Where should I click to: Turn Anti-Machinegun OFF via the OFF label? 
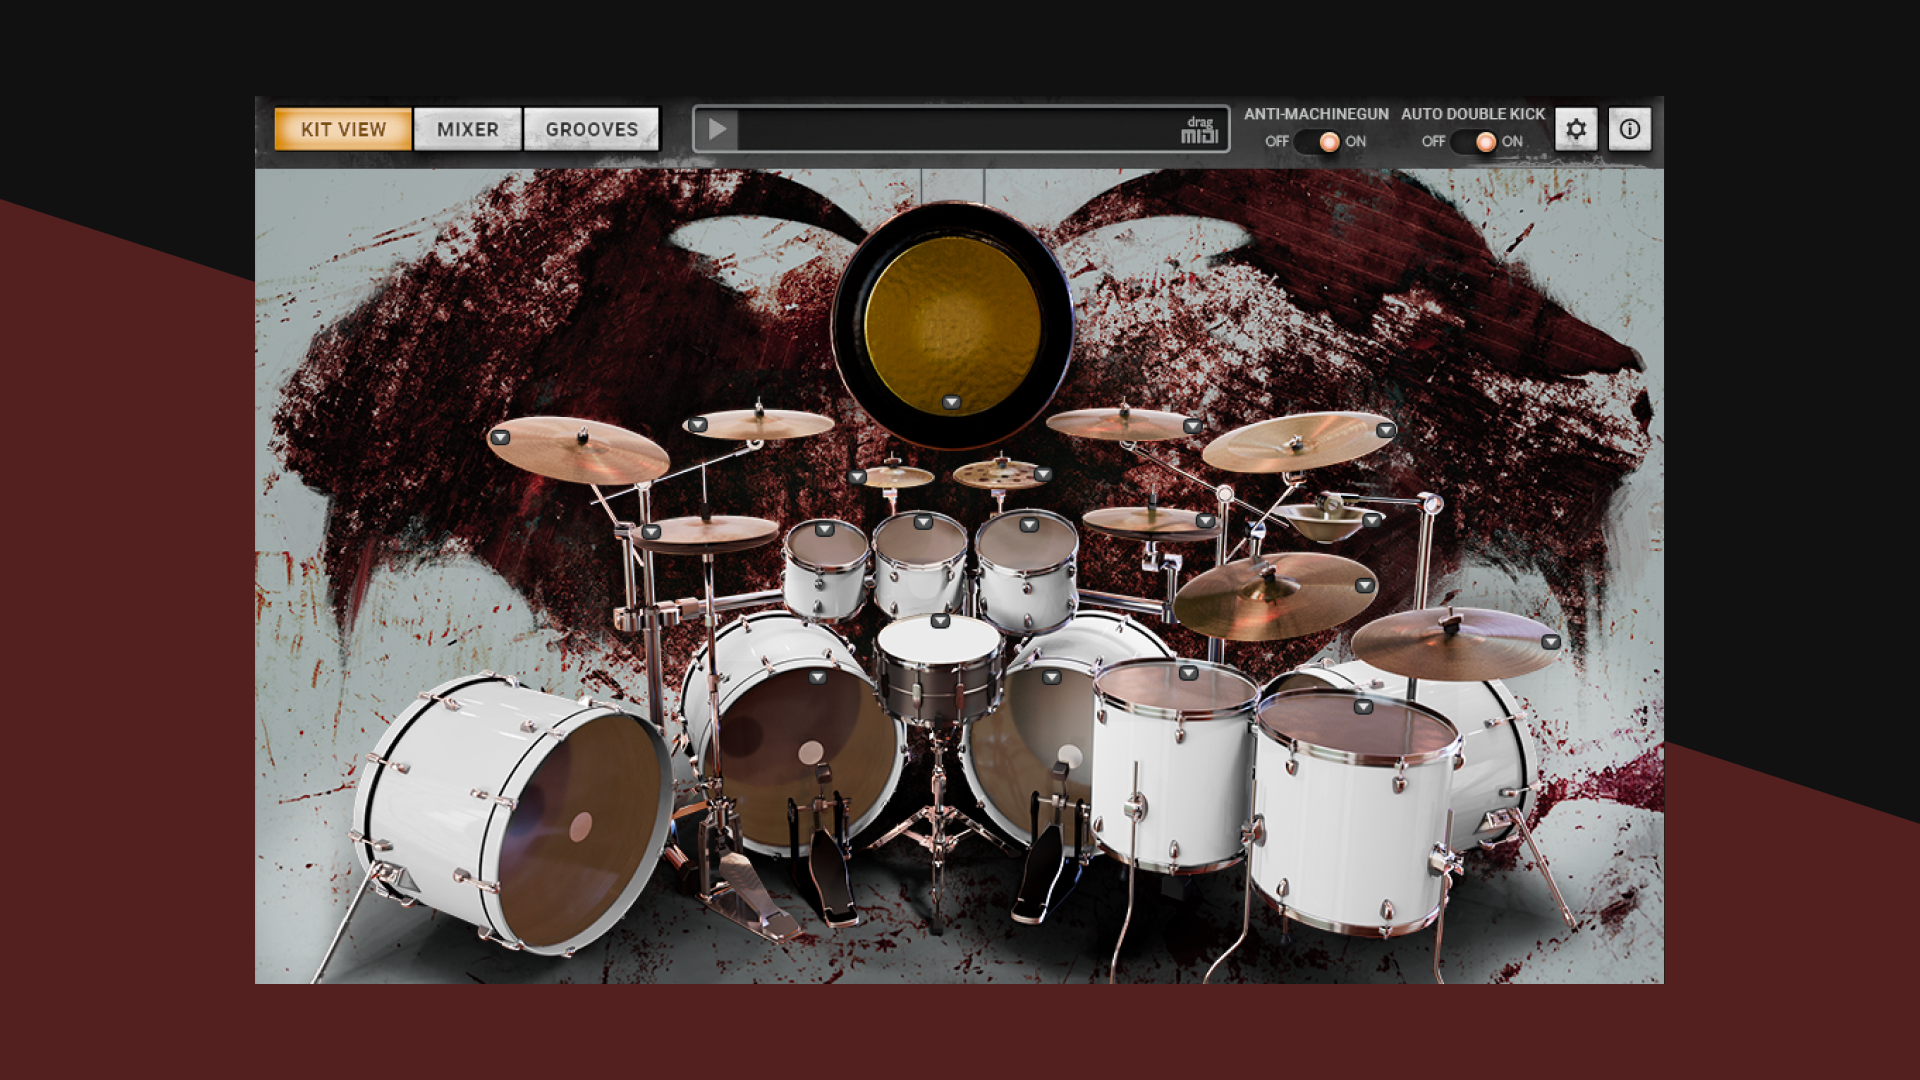pyautogui.click(x=1276, y=142)
